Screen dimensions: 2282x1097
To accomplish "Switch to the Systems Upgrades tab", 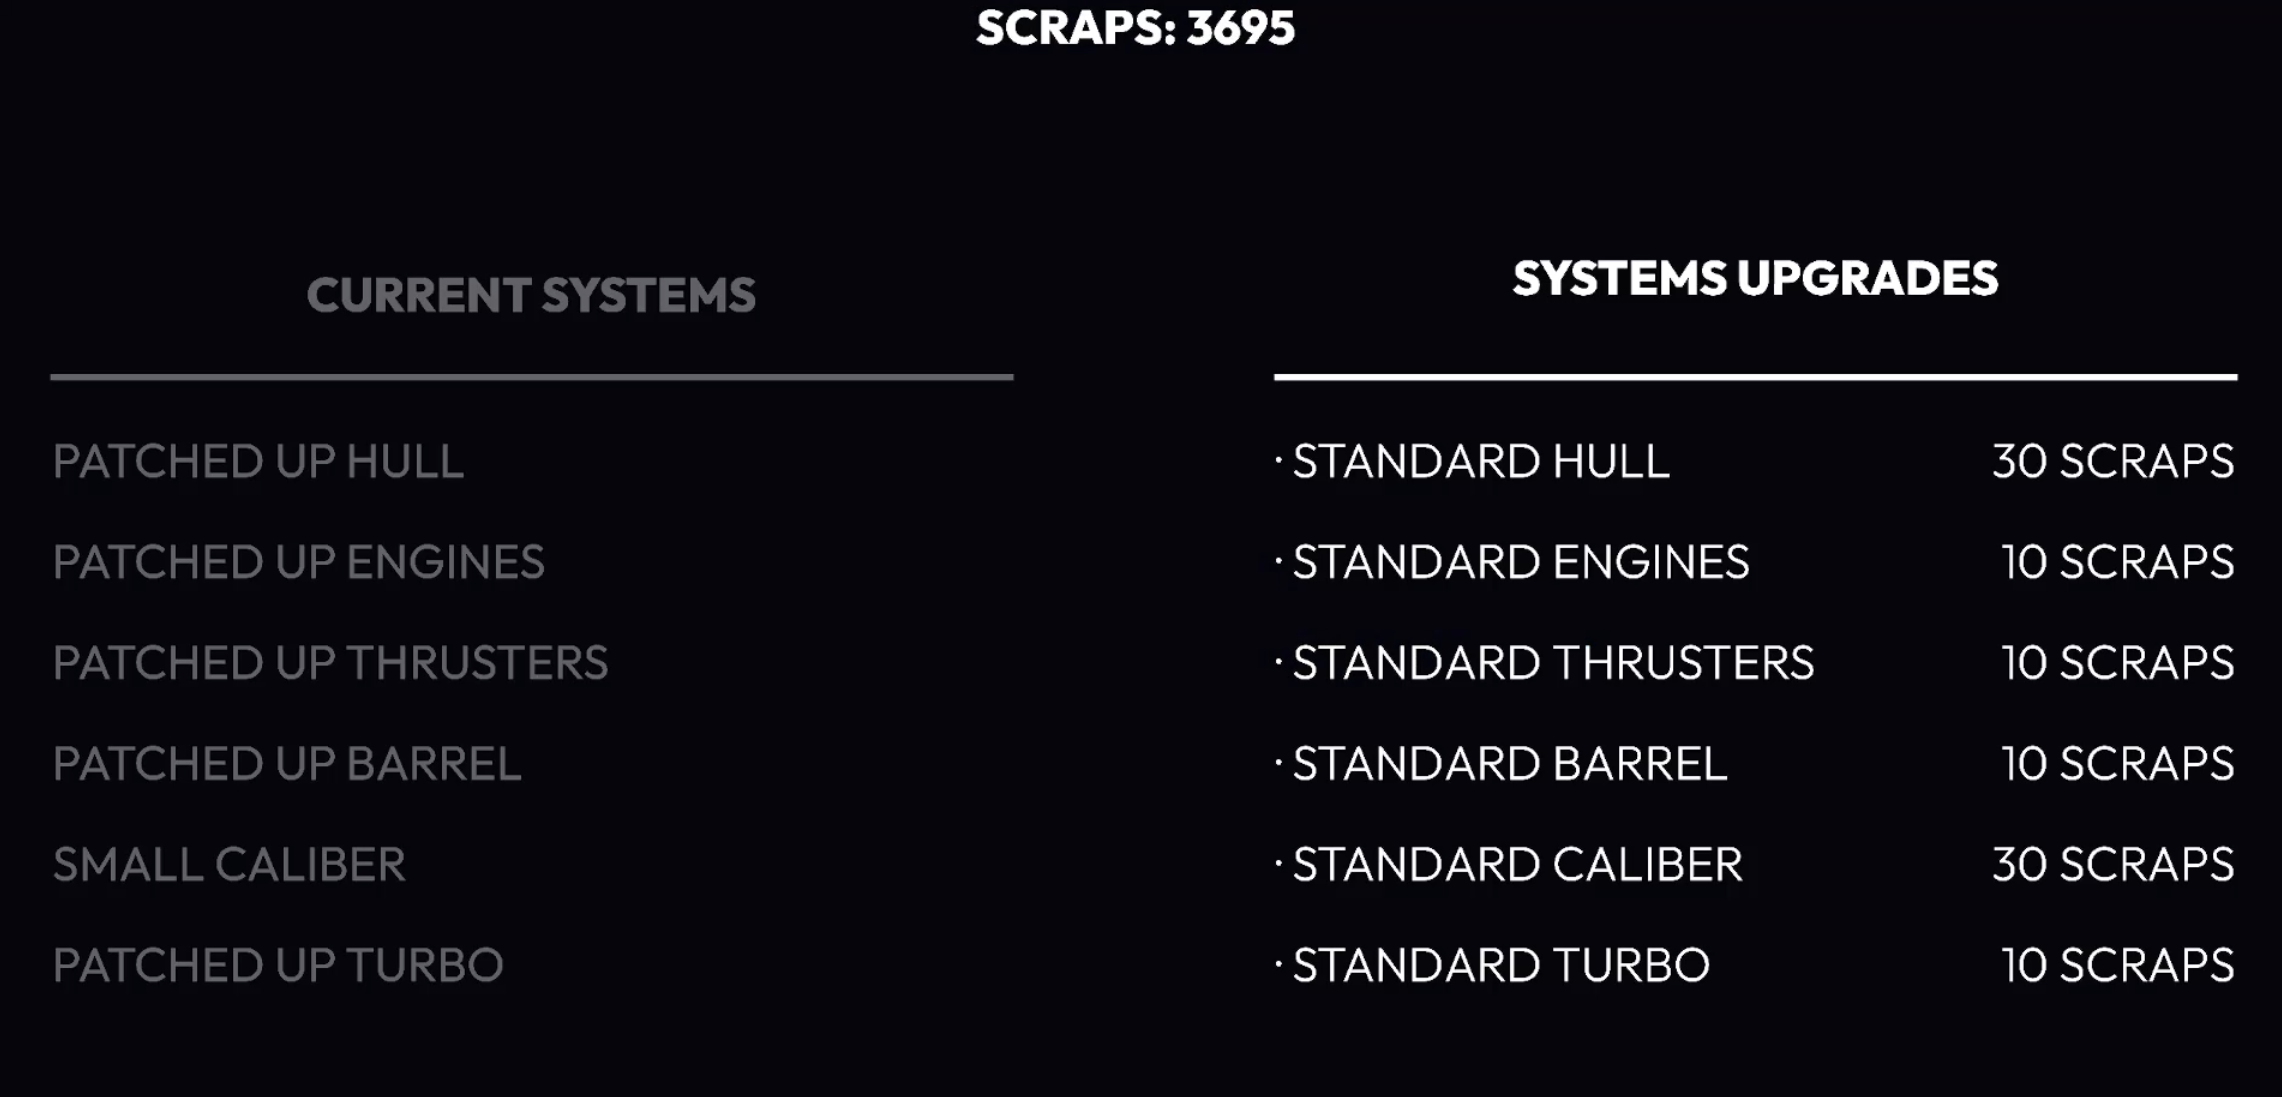I will pos(1755,278).
